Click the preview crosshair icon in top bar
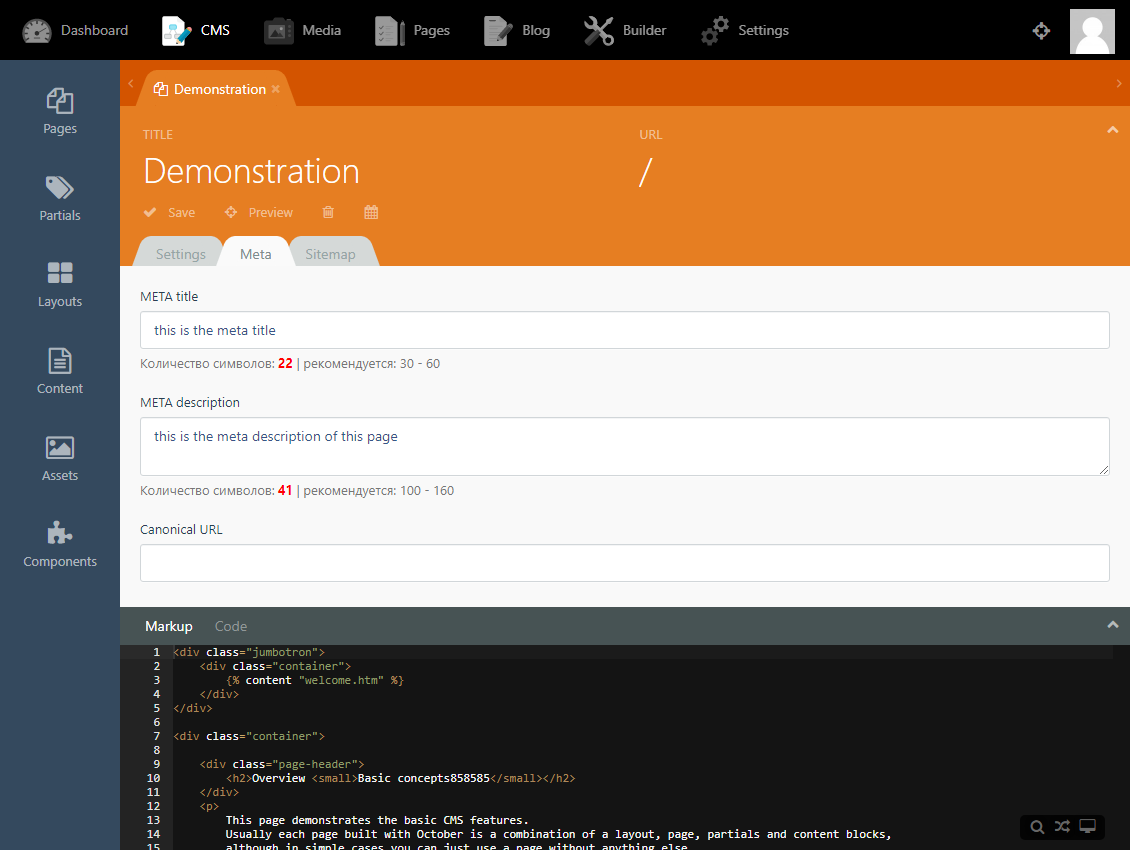 coord(1041,31)
